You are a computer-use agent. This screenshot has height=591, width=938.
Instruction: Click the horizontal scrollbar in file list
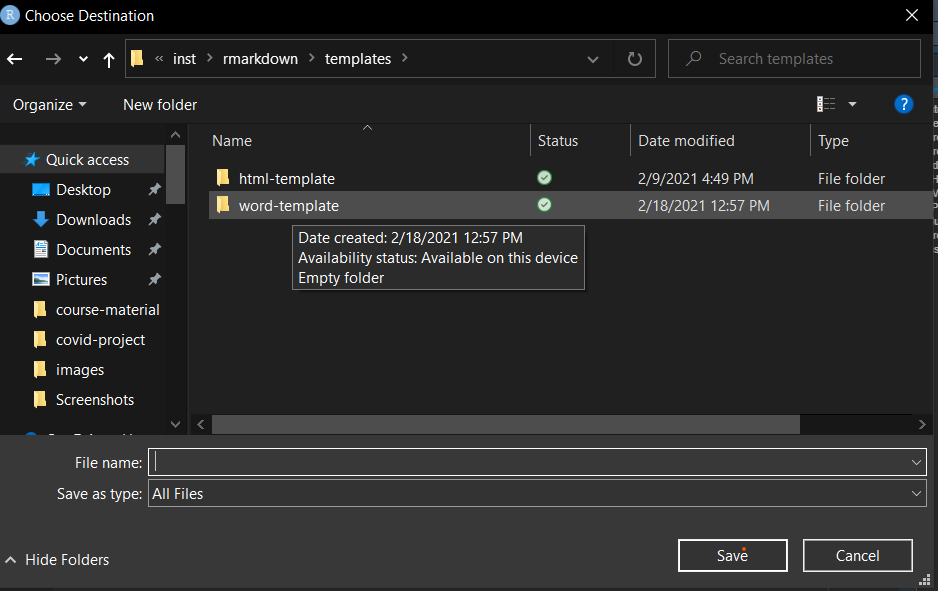click(505, 425)
